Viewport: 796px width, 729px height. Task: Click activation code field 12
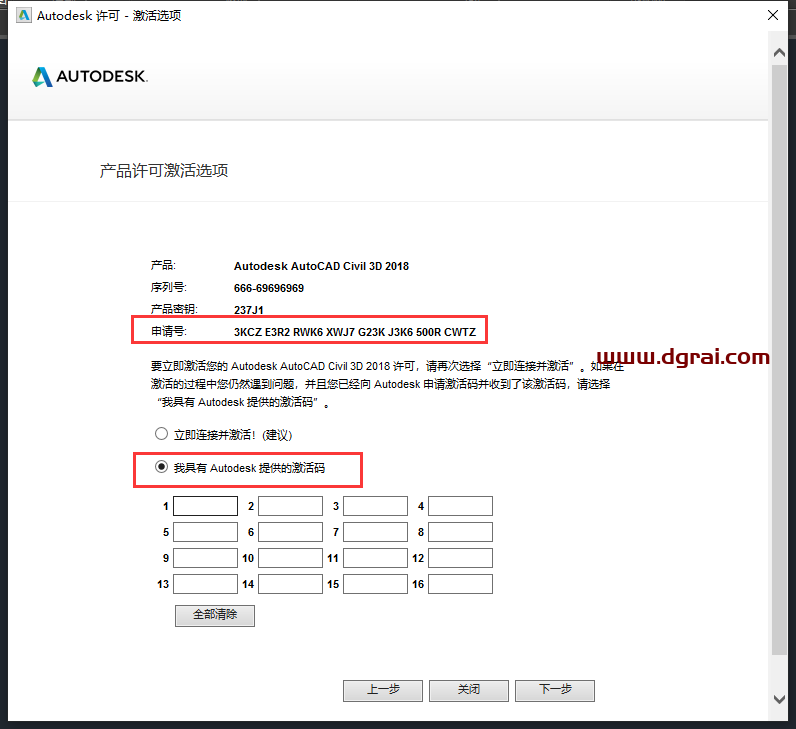(460, 558)
